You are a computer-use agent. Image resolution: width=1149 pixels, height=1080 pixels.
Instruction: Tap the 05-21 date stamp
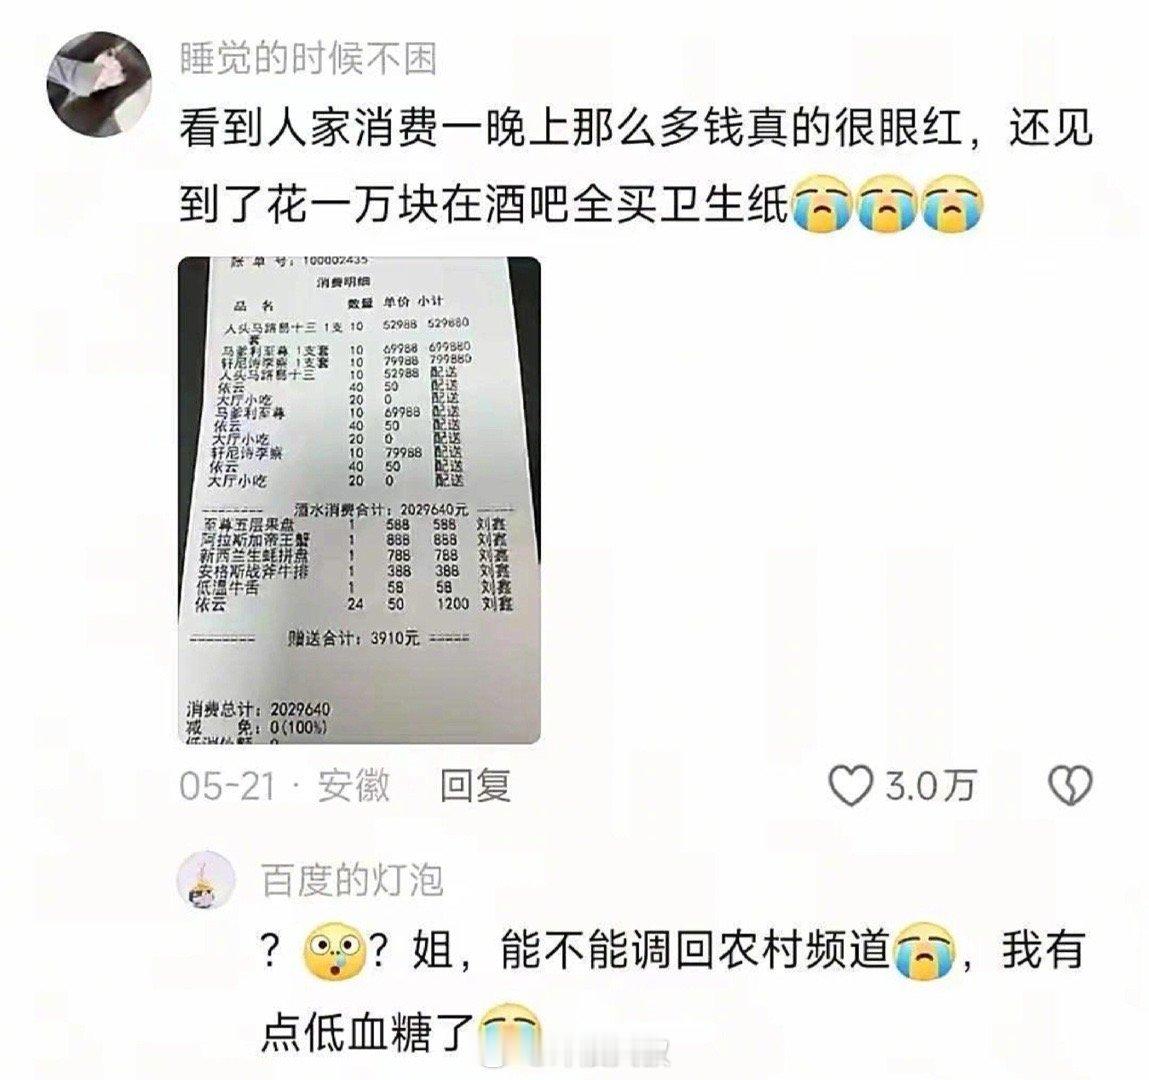point(227,787)
